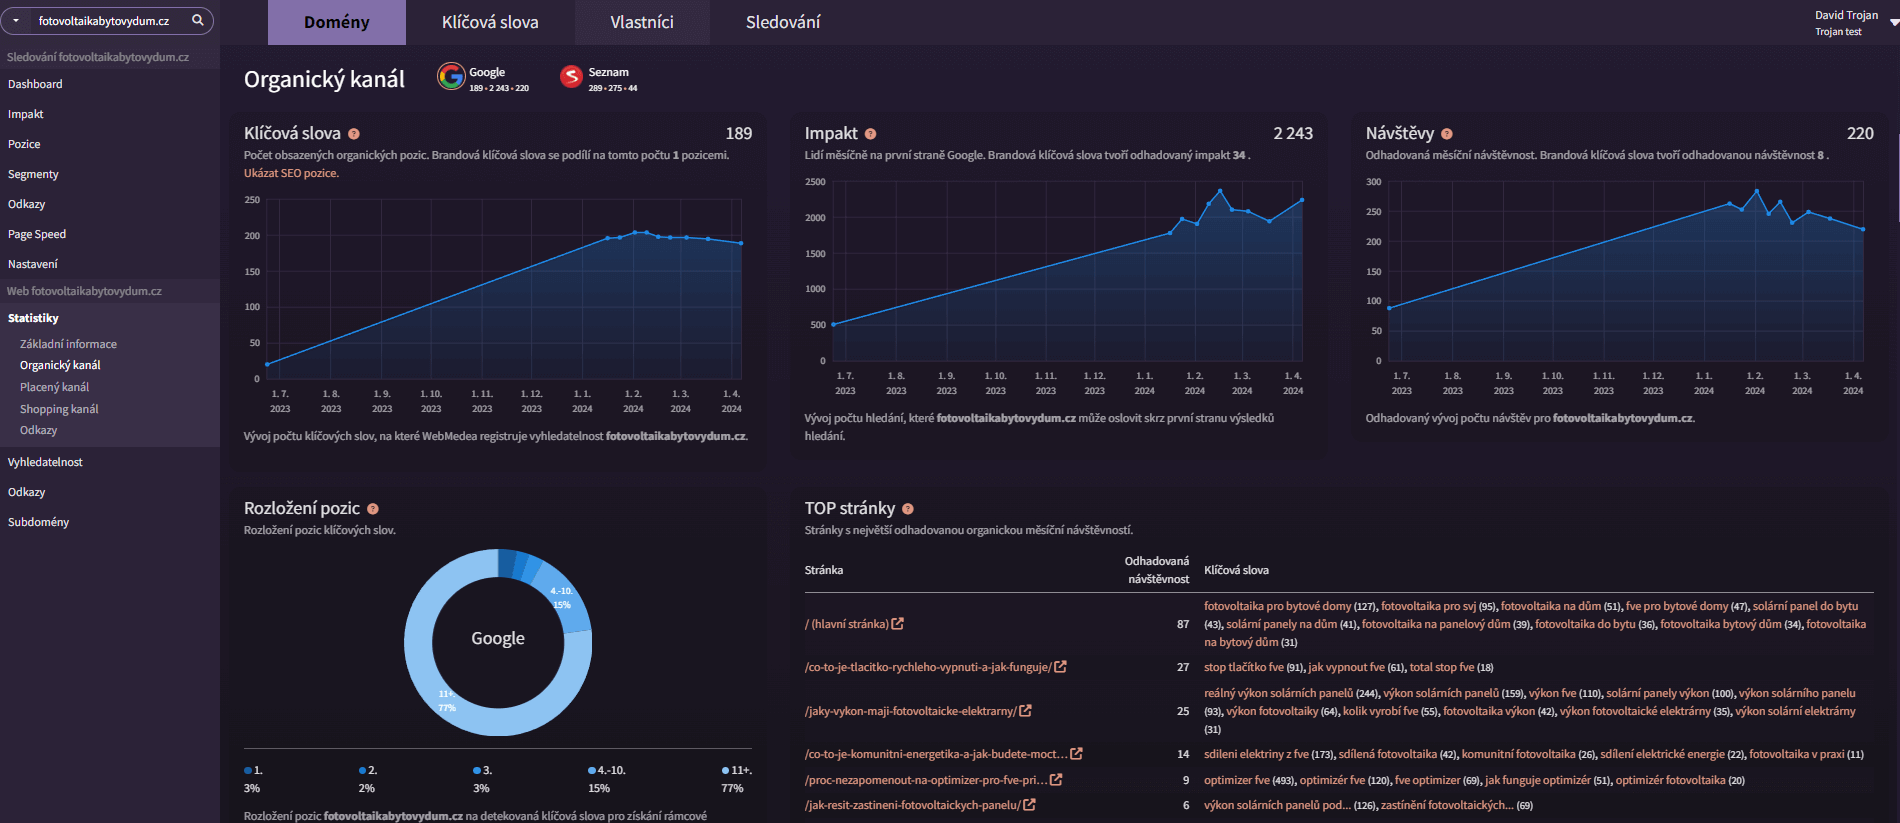Expand the David Trojan user menu
Viewport: 1900px width, 823px height.
(x=1893, y=22)
